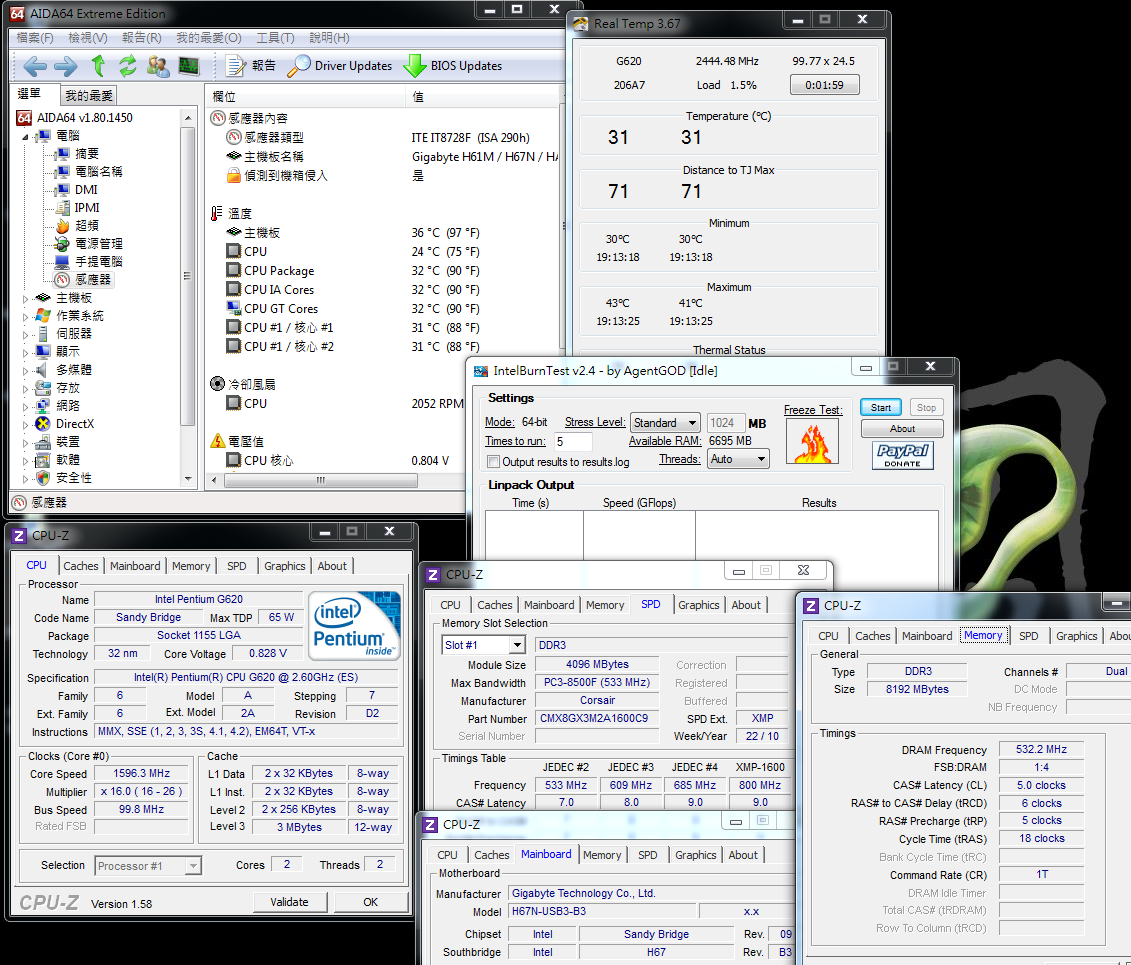Viewport: 1131px width, 965px height.
Task: Open SPD tab in Memory CPU-Z window
Action: point(1029,636)
